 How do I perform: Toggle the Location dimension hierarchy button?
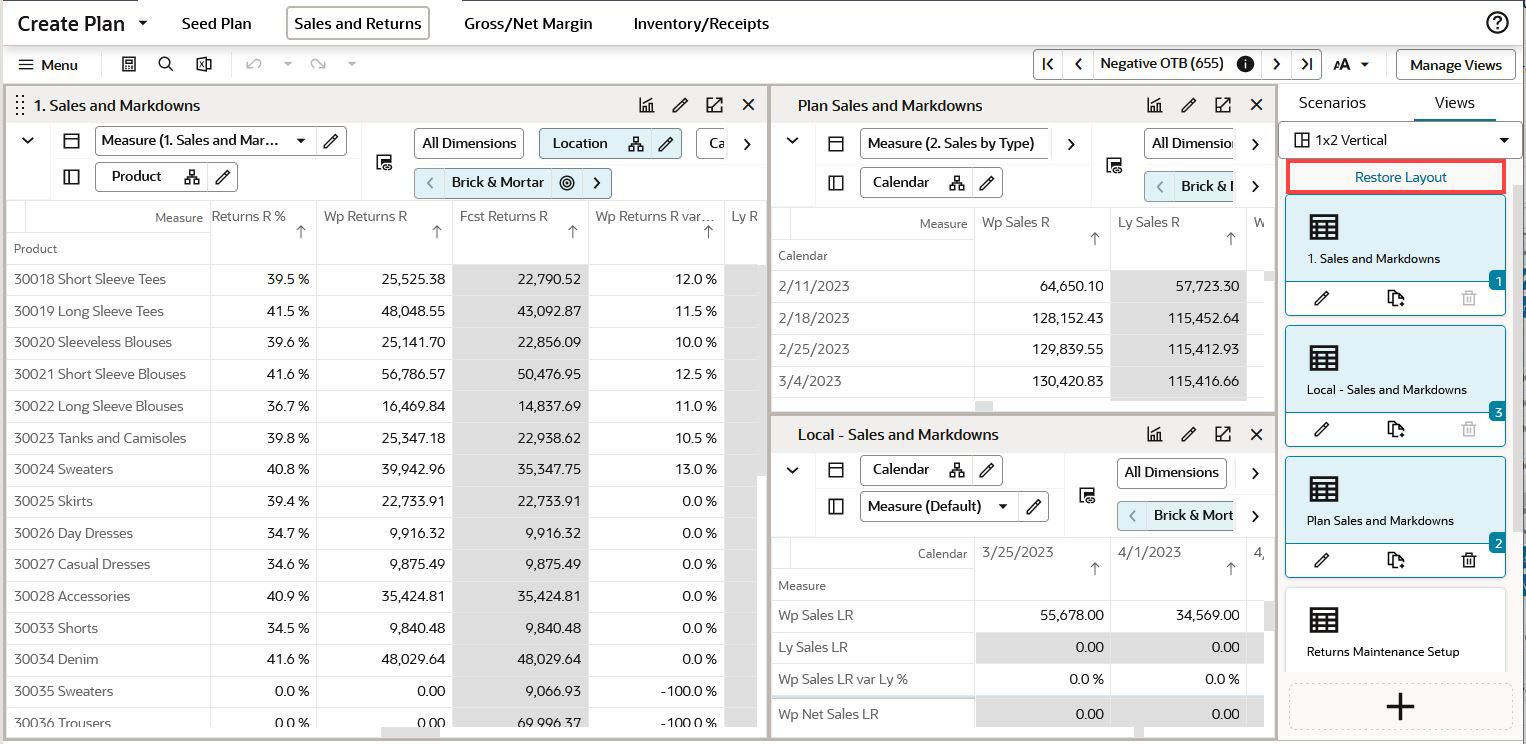tap(636, 144)
